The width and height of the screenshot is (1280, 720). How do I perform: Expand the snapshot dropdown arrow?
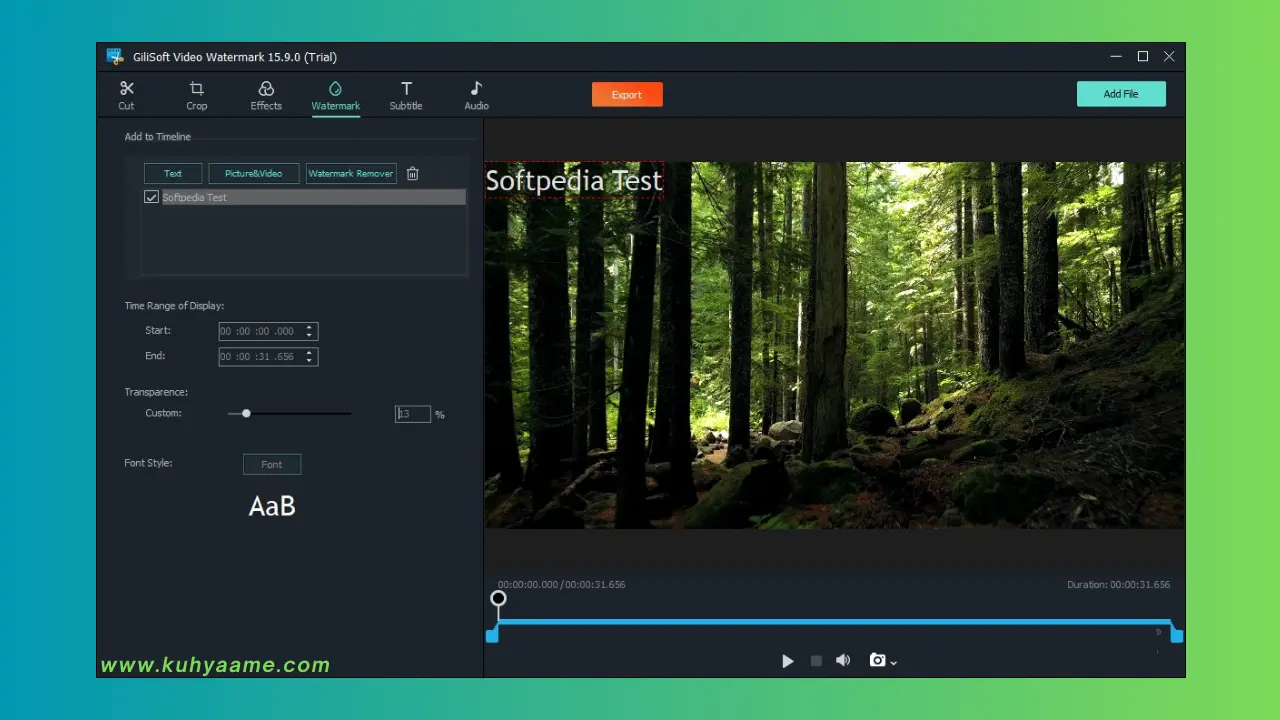pos(893,662)
